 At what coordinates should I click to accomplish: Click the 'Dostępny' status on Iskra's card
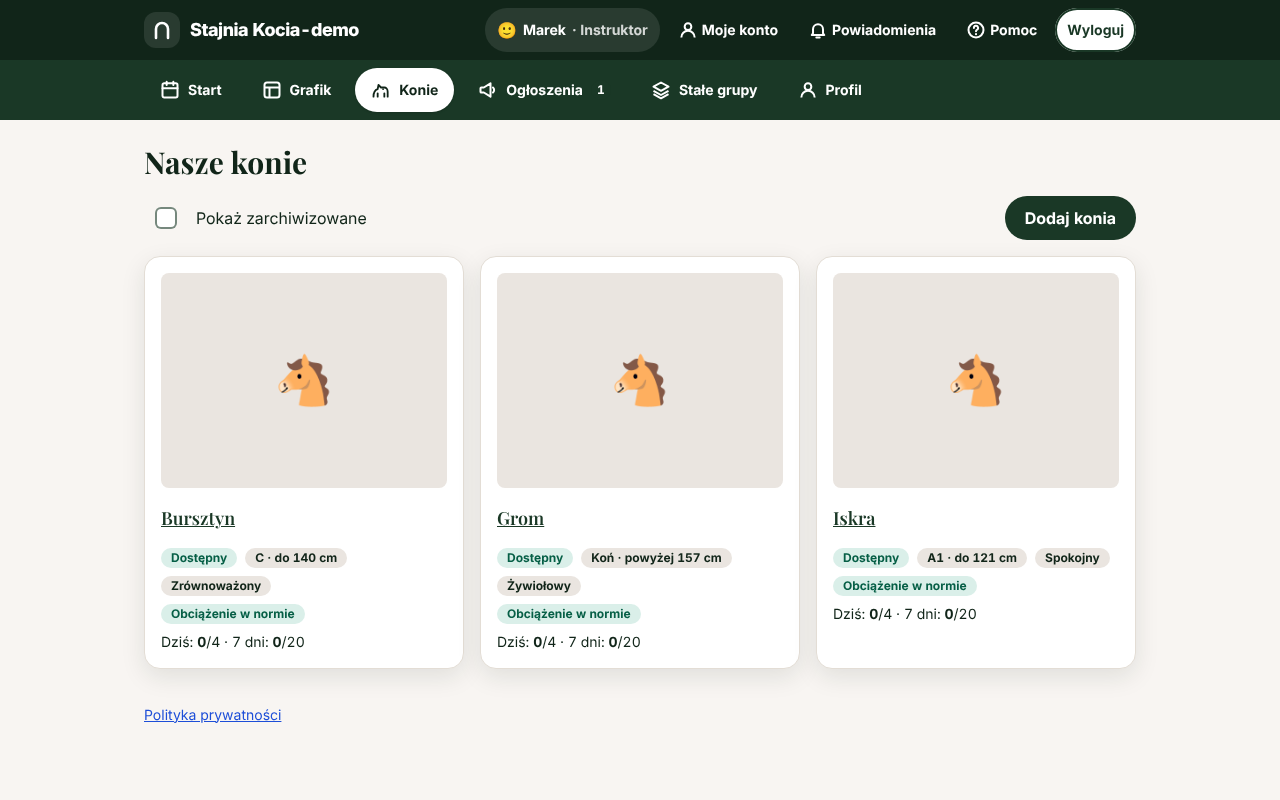point(871,558)
